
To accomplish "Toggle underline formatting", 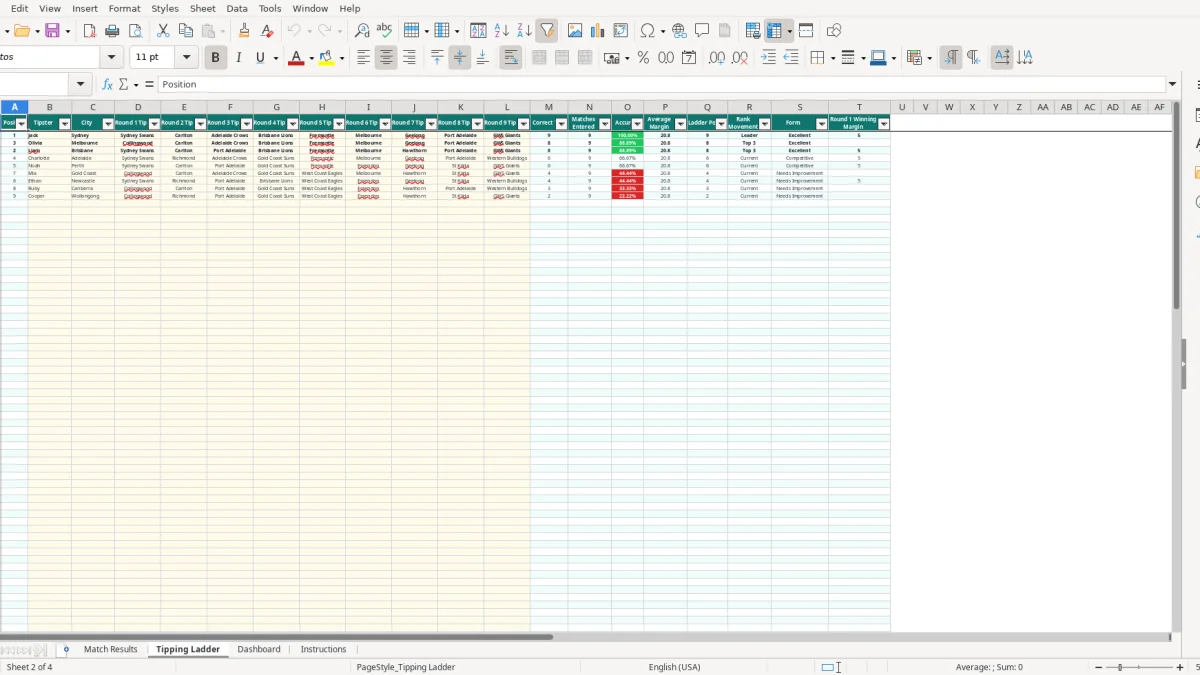I will point(261,58).
